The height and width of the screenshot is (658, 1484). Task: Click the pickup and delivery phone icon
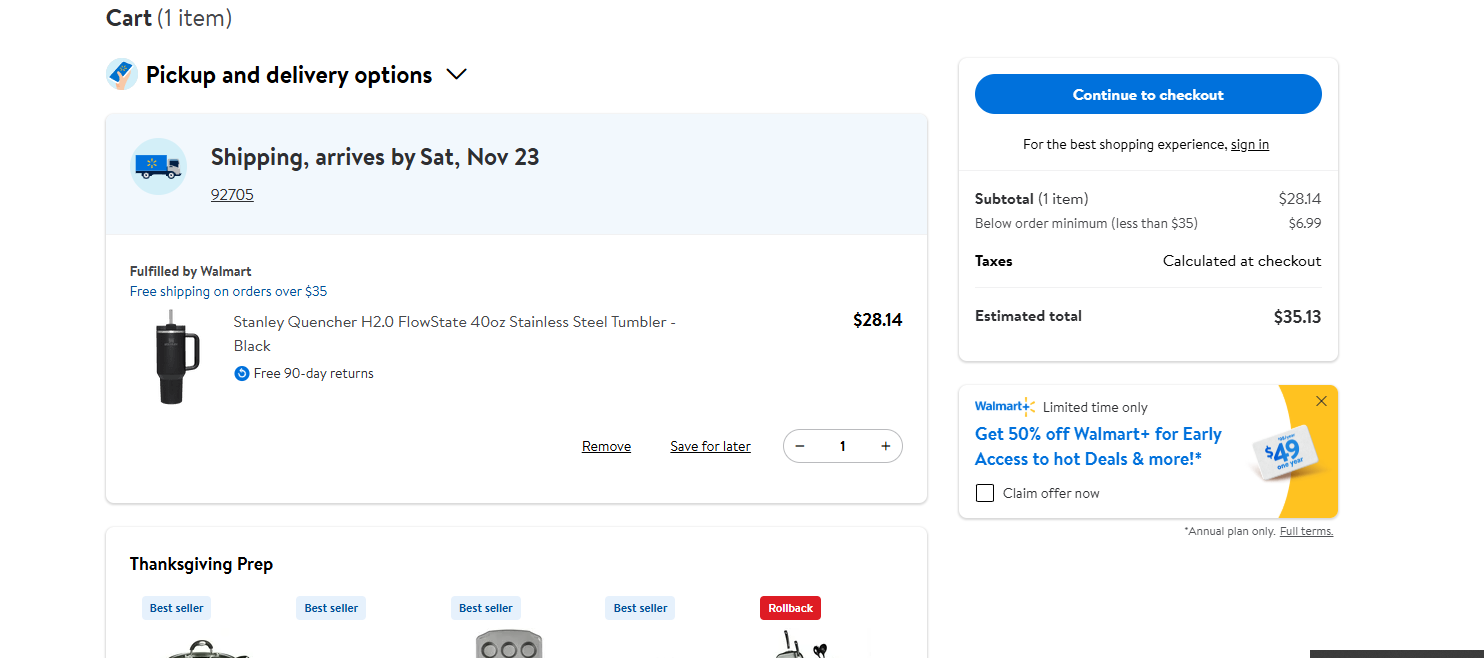[x=122, y=74]
